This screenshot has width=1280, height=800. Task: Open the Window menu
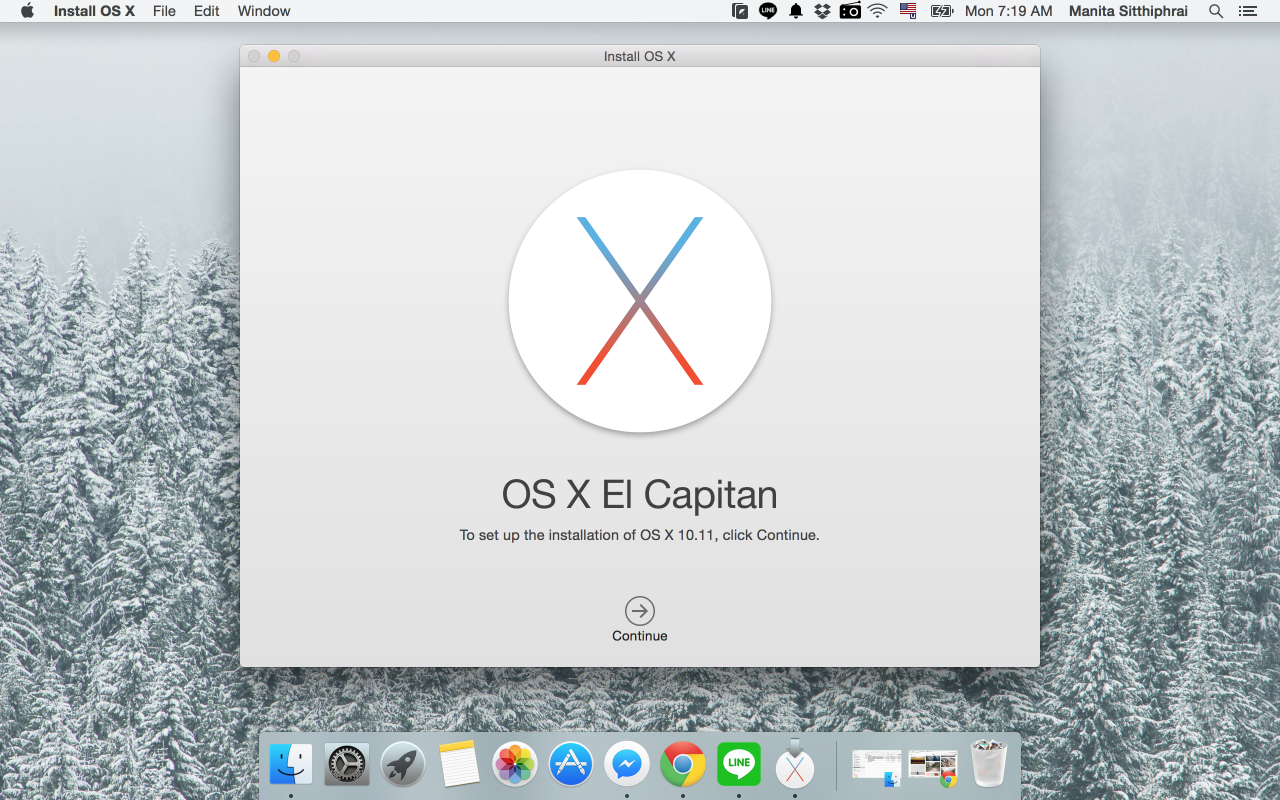pos(264,11)
